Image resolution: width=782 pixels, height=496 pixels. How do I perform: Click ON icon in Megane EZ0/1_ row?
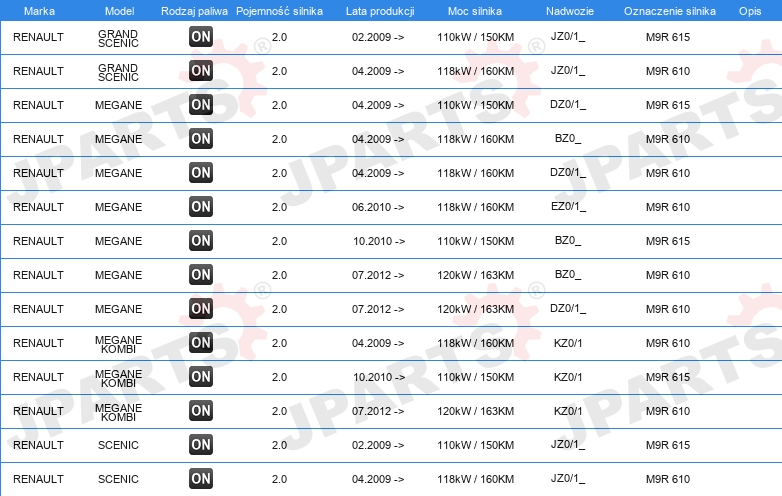(x=201, y=206)
